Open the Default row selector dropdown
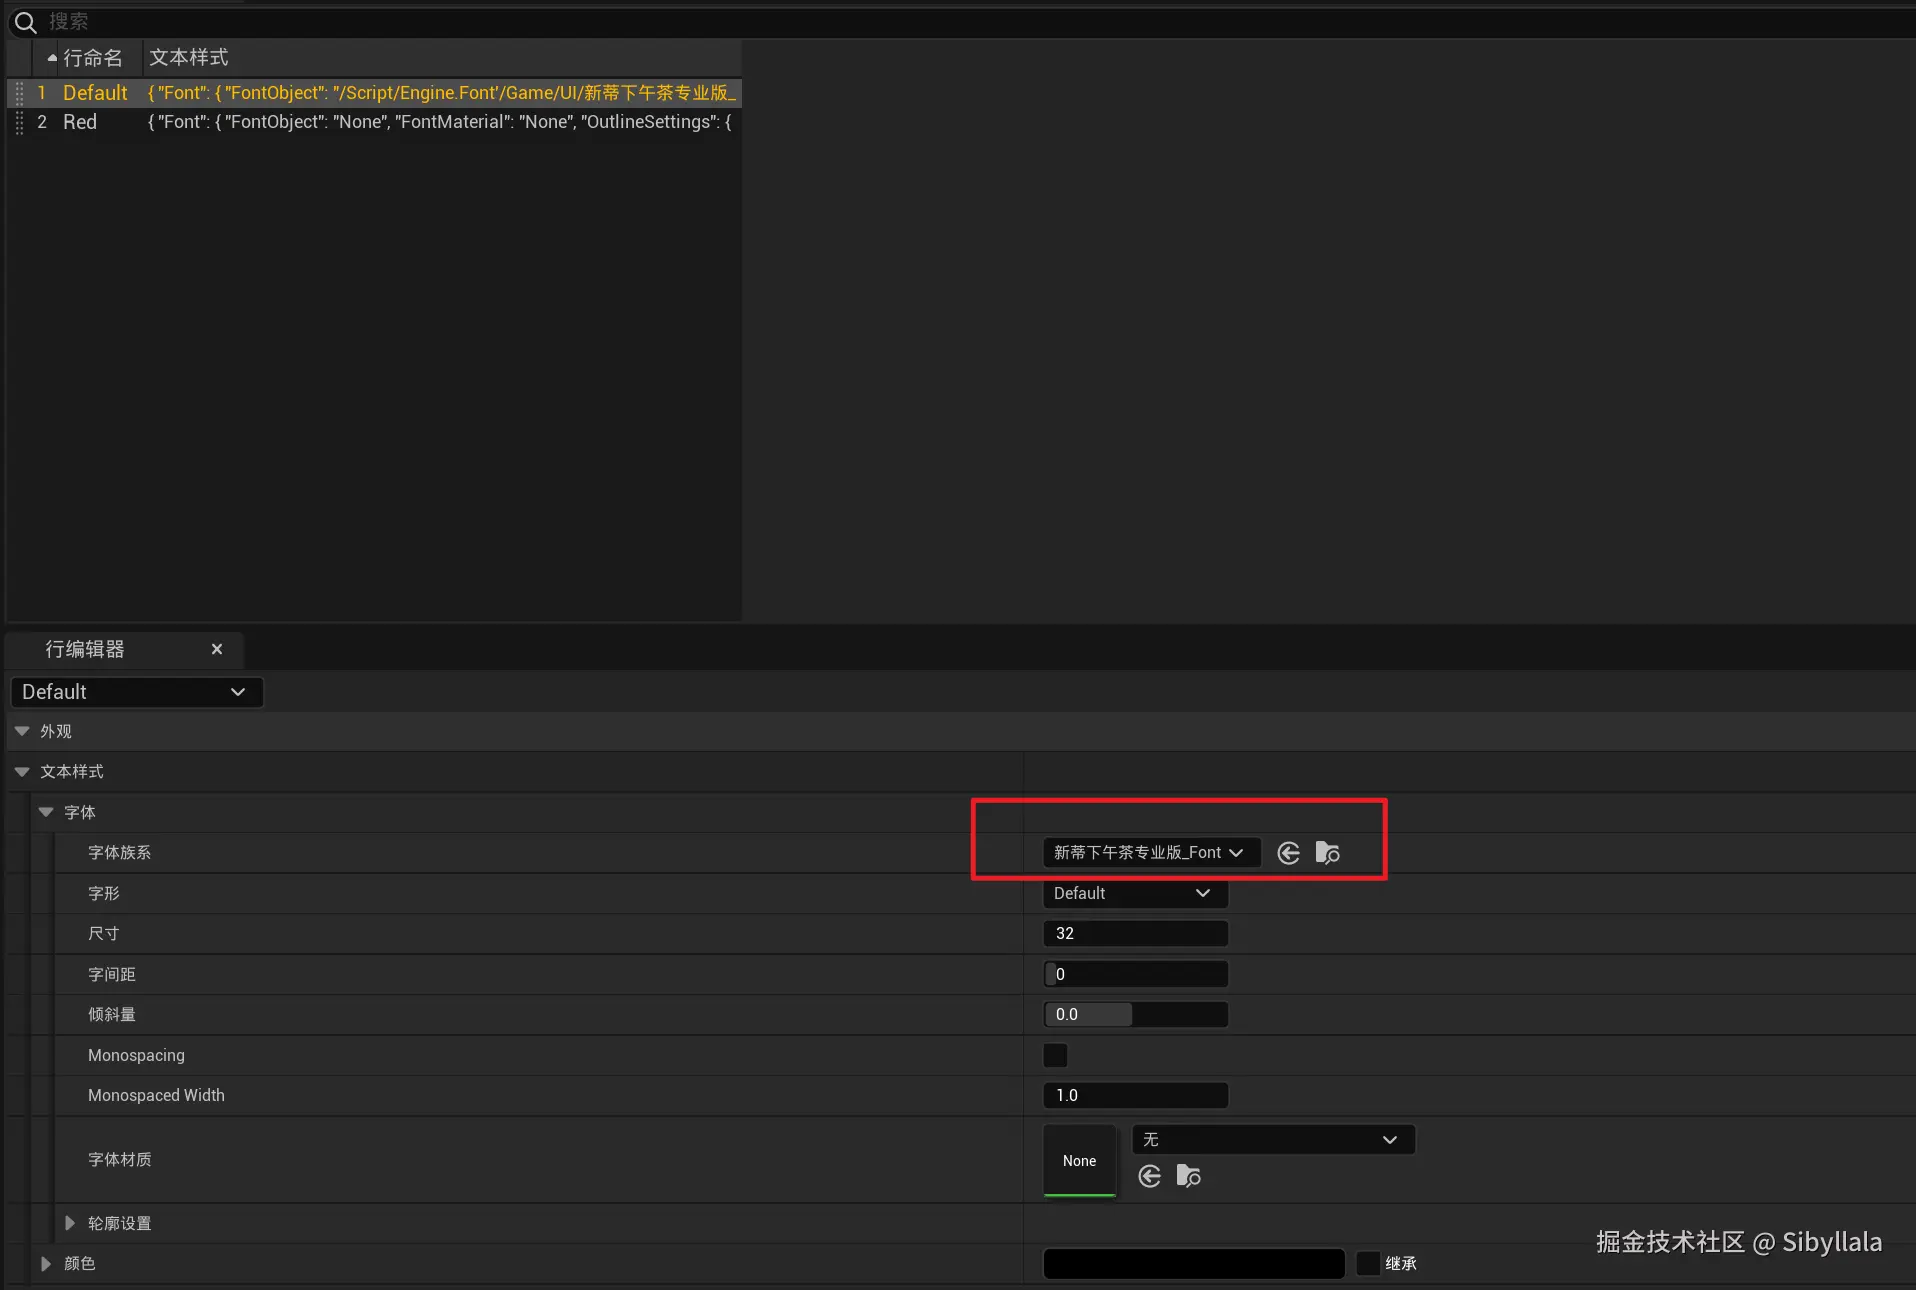The width and height of the screenshot is (1916, 1290). click(137, 692)
